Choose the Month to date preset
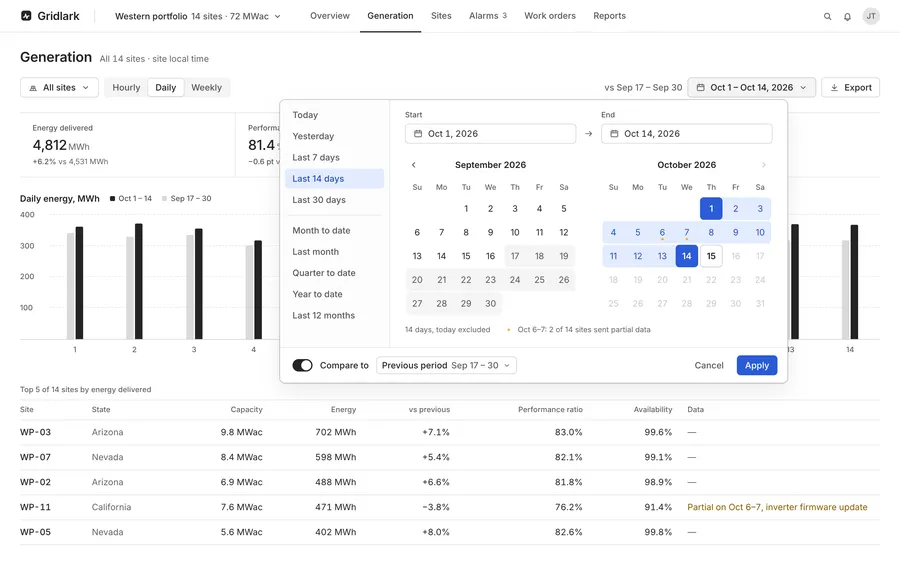 pyautogui.click(x=334, y=230)
